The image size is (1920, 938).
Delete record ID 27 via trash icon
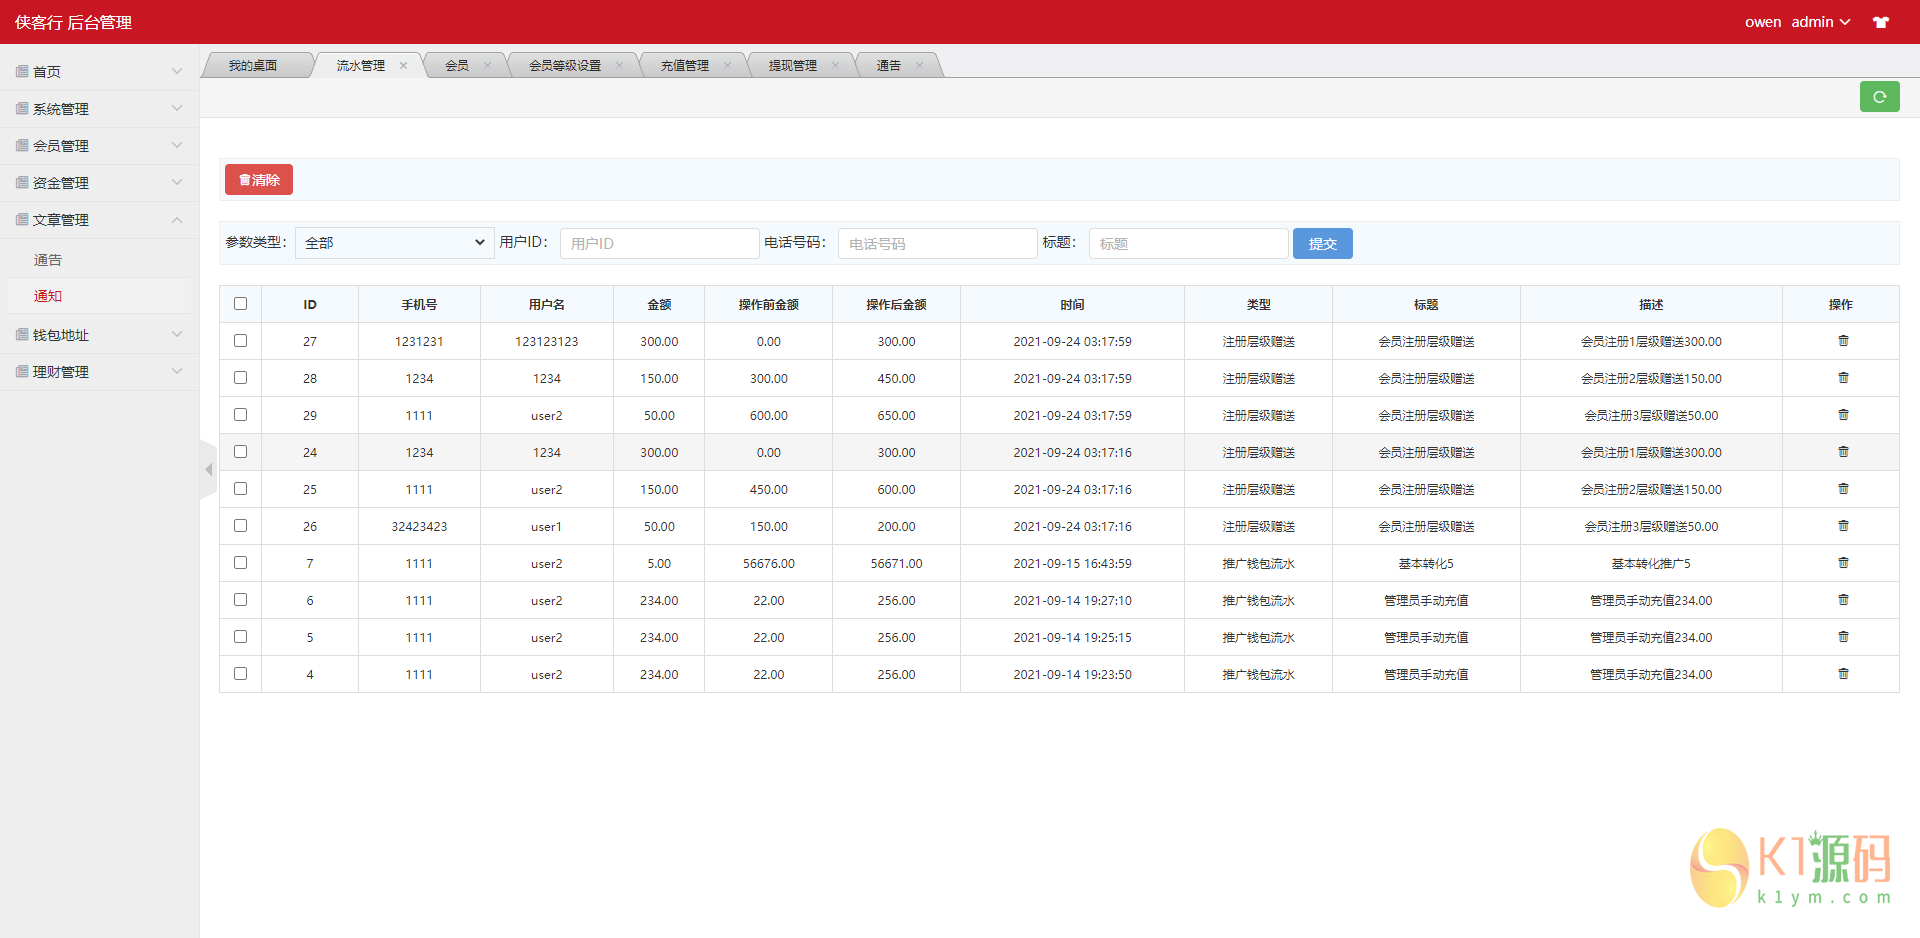click(1843, 341)
